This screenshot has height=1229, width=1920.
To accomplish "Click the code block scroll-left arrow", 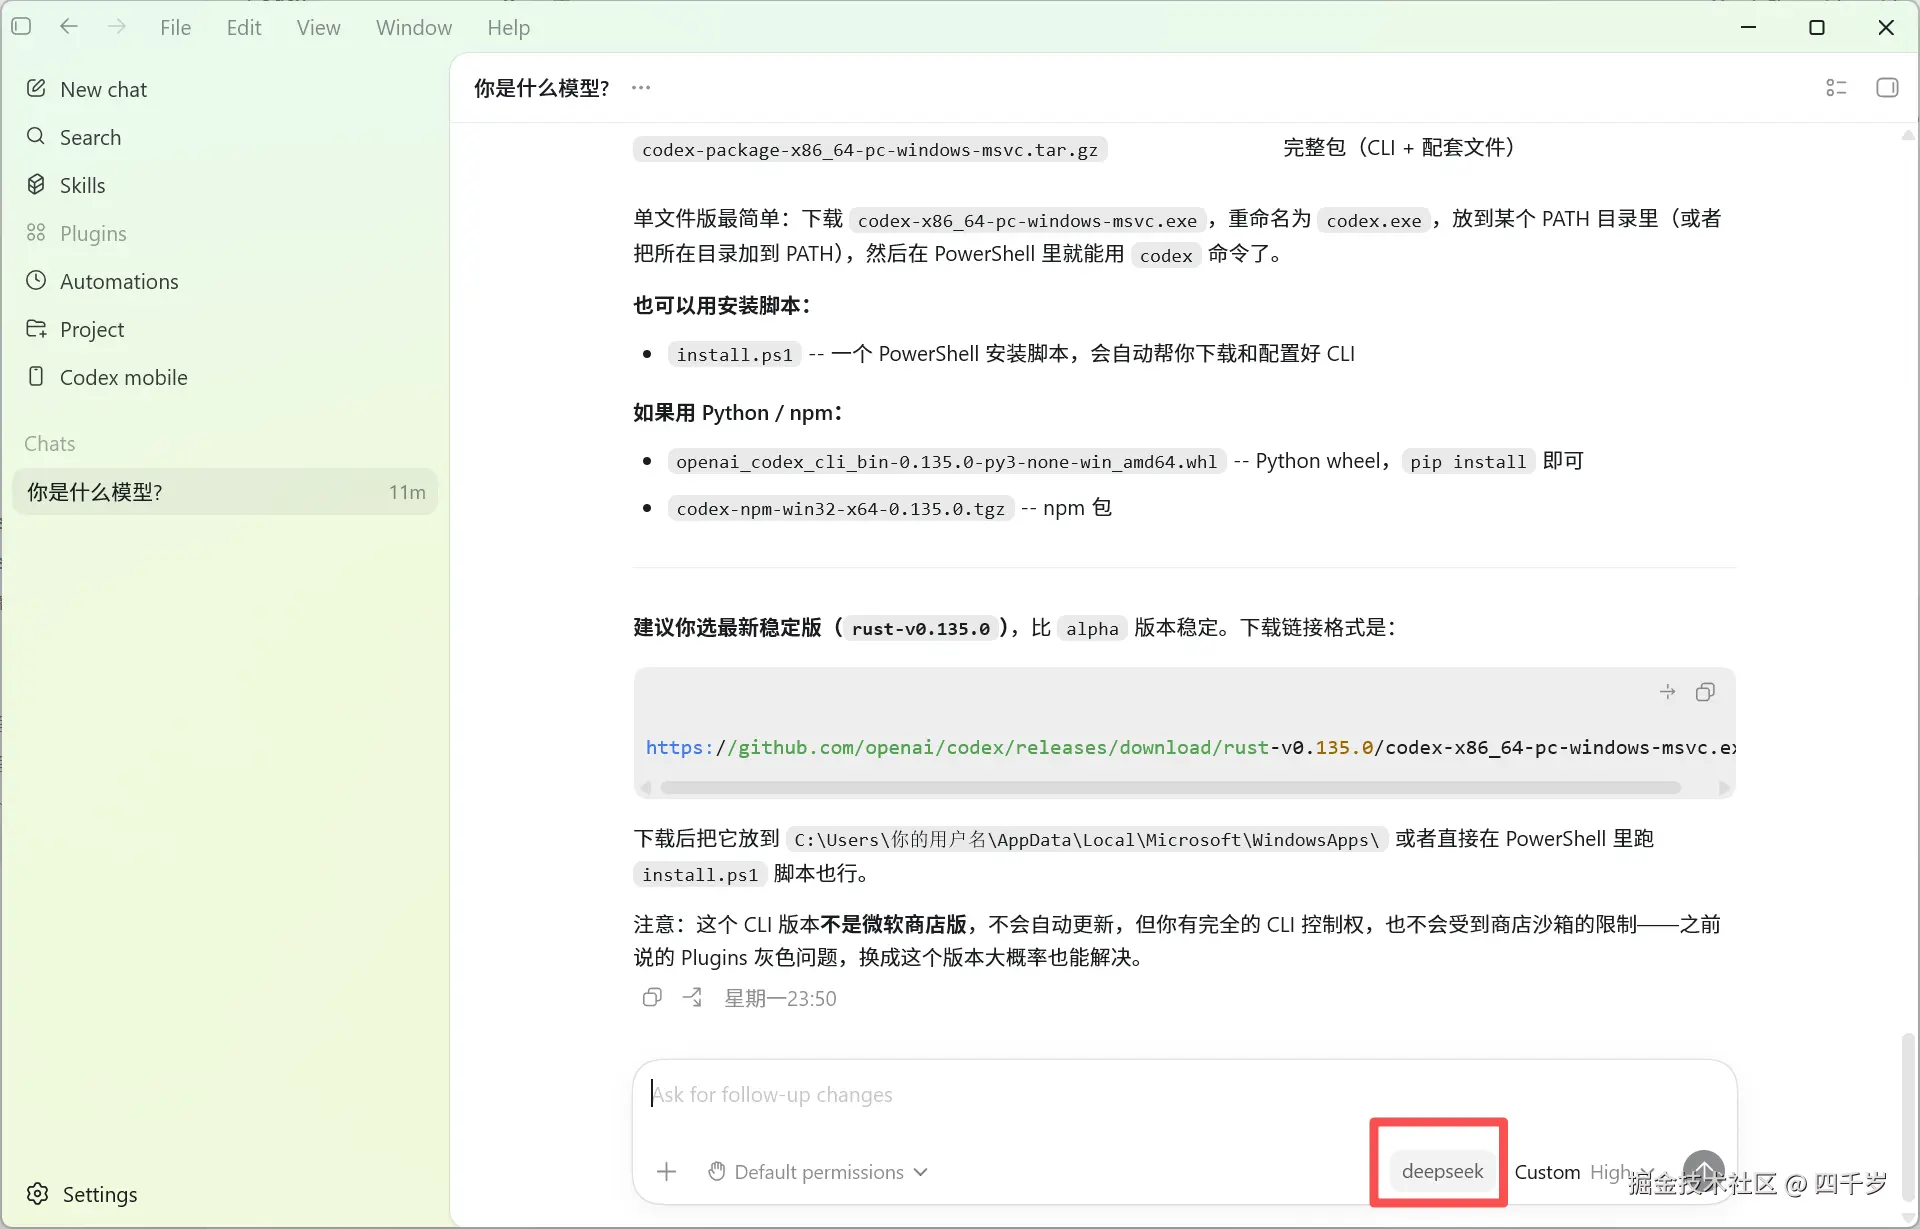I will click(x=646, y=788).
